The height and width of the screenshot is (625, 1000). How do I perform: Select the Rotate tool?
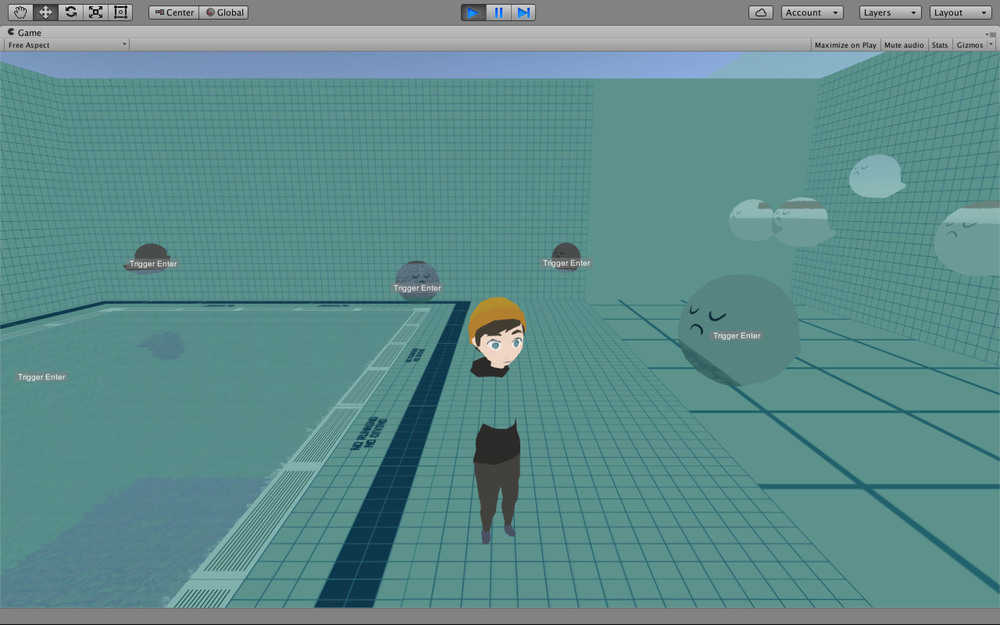click(70, 12)
